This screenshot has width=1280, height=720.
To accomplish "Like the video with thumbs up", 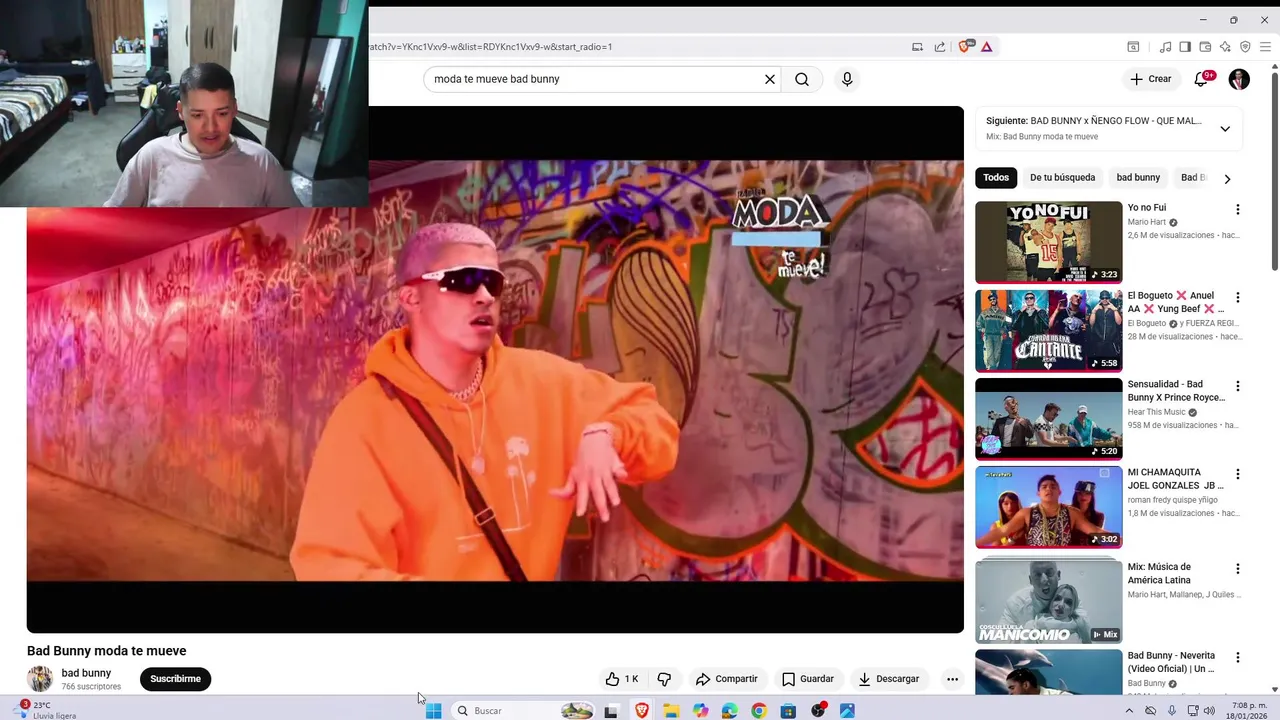I will click(x=621, y=679).
